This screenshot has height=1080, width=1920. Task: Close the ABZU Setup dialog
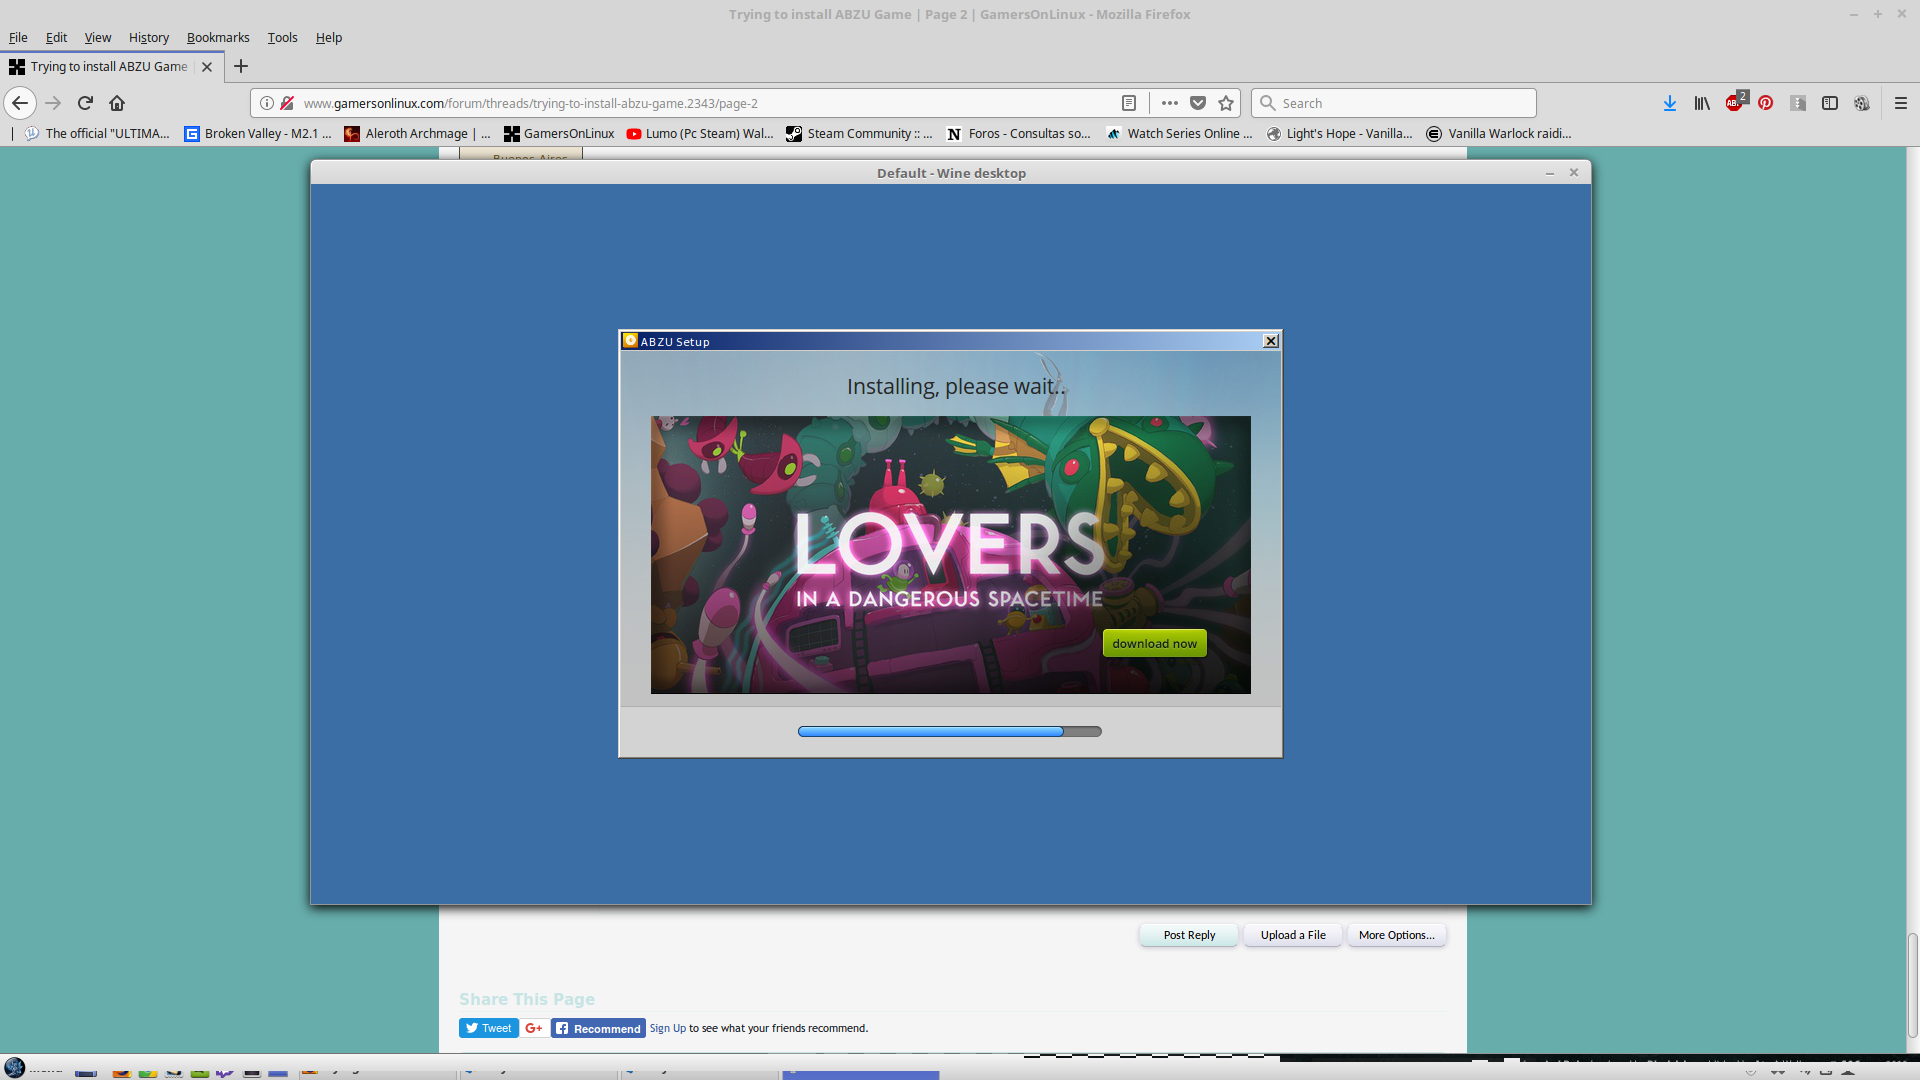pyautogui.click(x=1270, y=341)
